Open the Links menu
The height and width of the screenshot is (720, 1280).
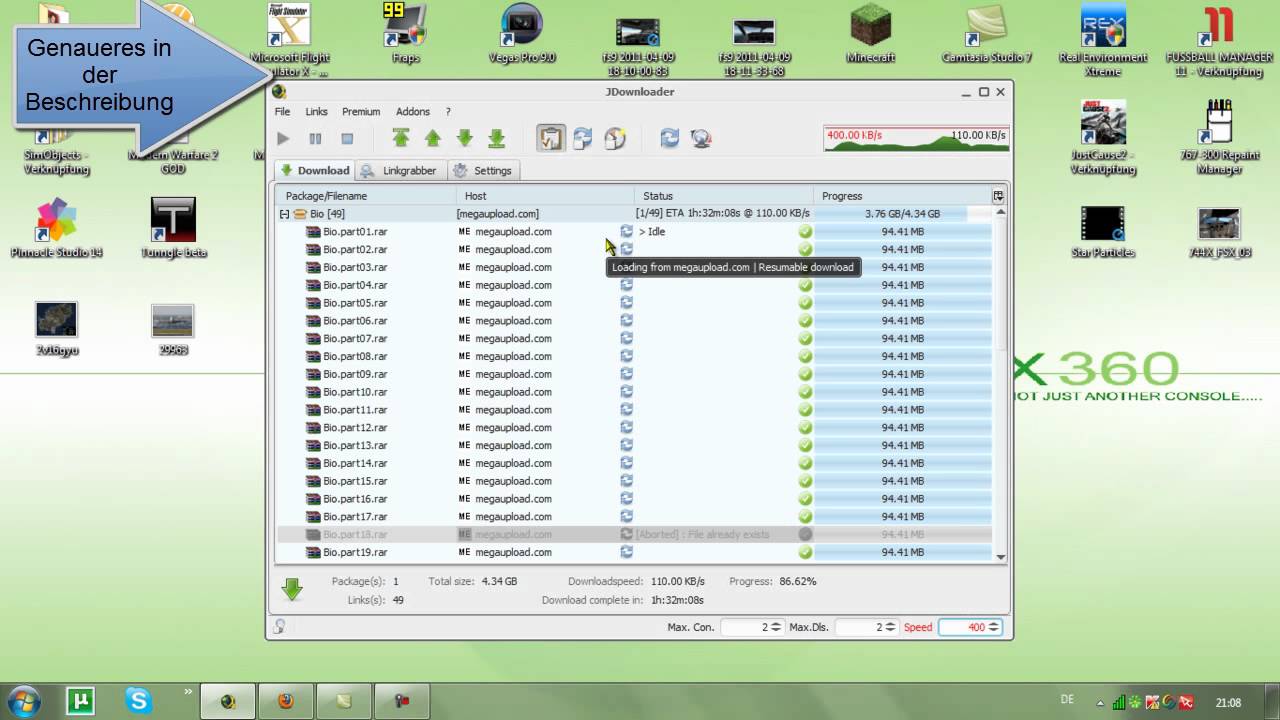316,112
